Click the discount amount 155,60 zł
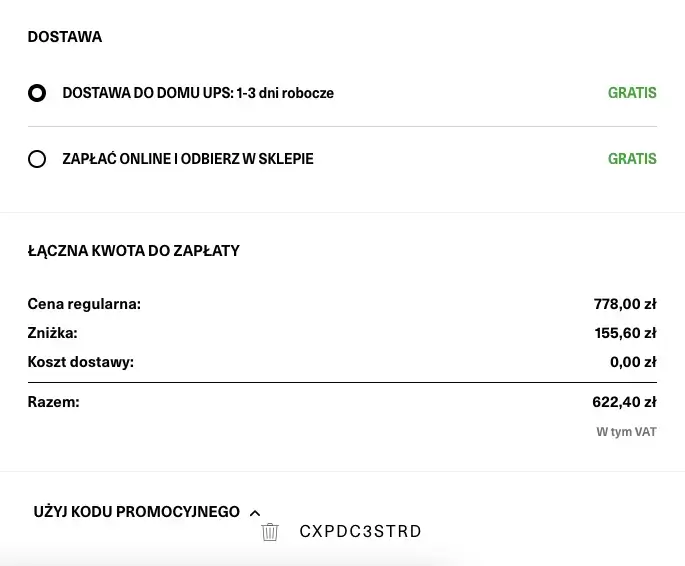 624,333
